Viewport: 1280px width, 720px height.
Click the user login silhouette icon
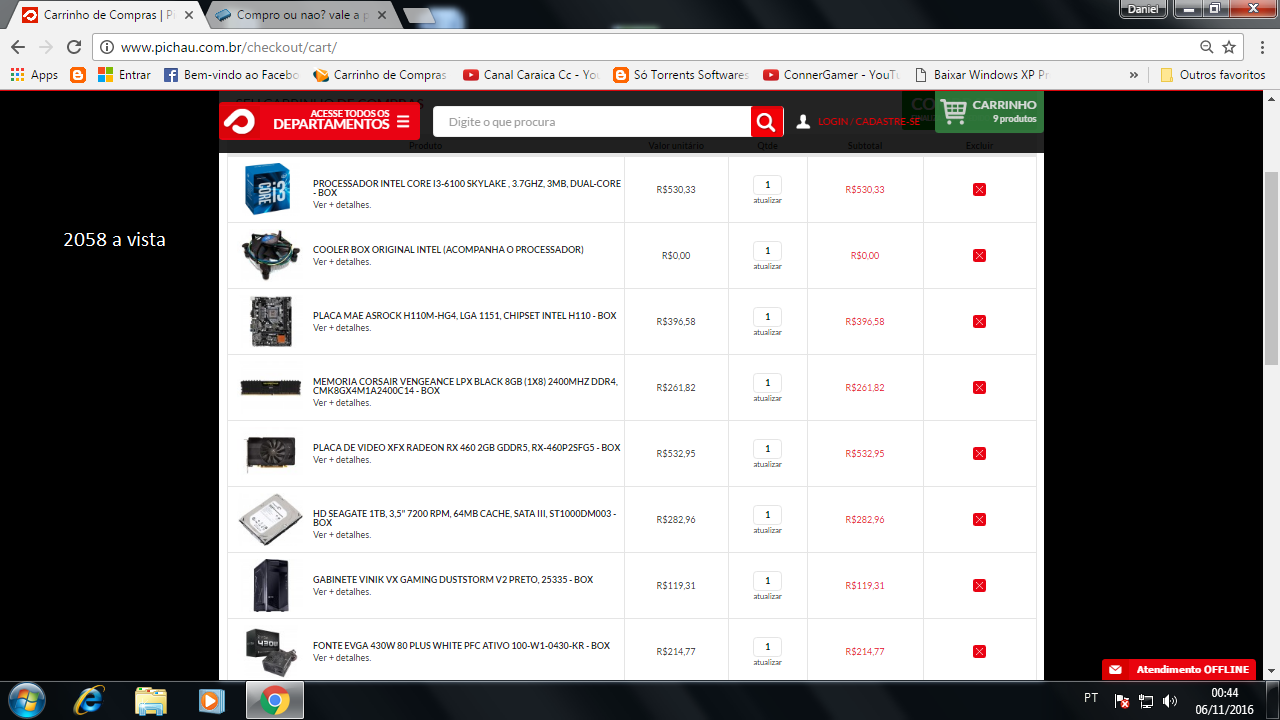(x=803, y=122)
